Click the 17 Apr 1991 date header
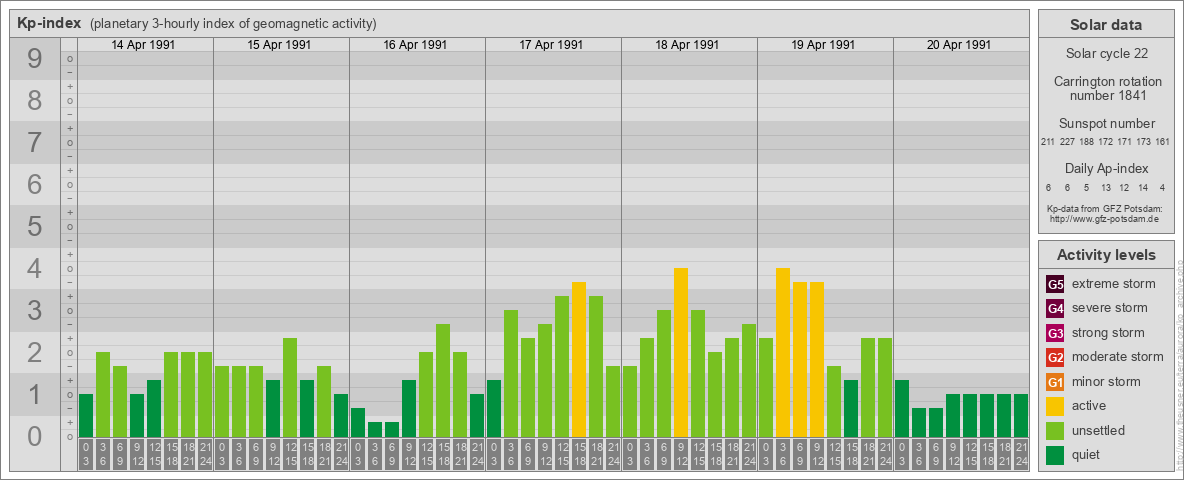The height and width of the screenshot is (480, 1184). pyautogui.click(x=551, y=45)
